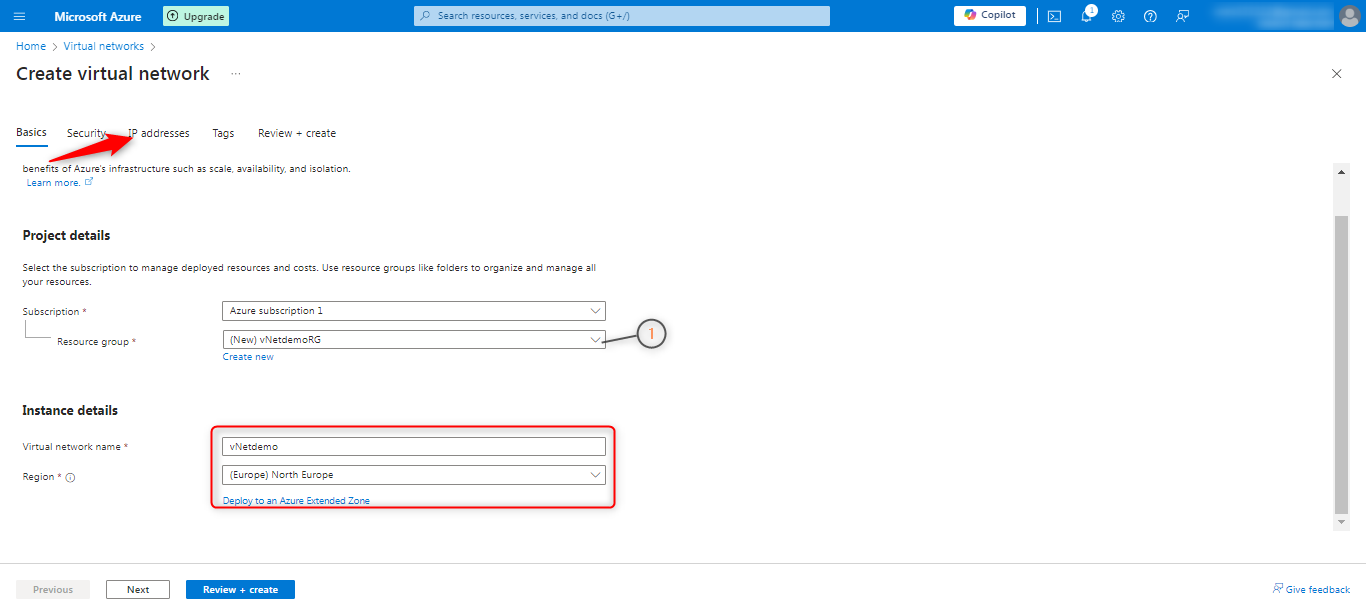Focus the search resources box
The width and height of the screenshot is (1366, 615).
[x=622, y=16]
